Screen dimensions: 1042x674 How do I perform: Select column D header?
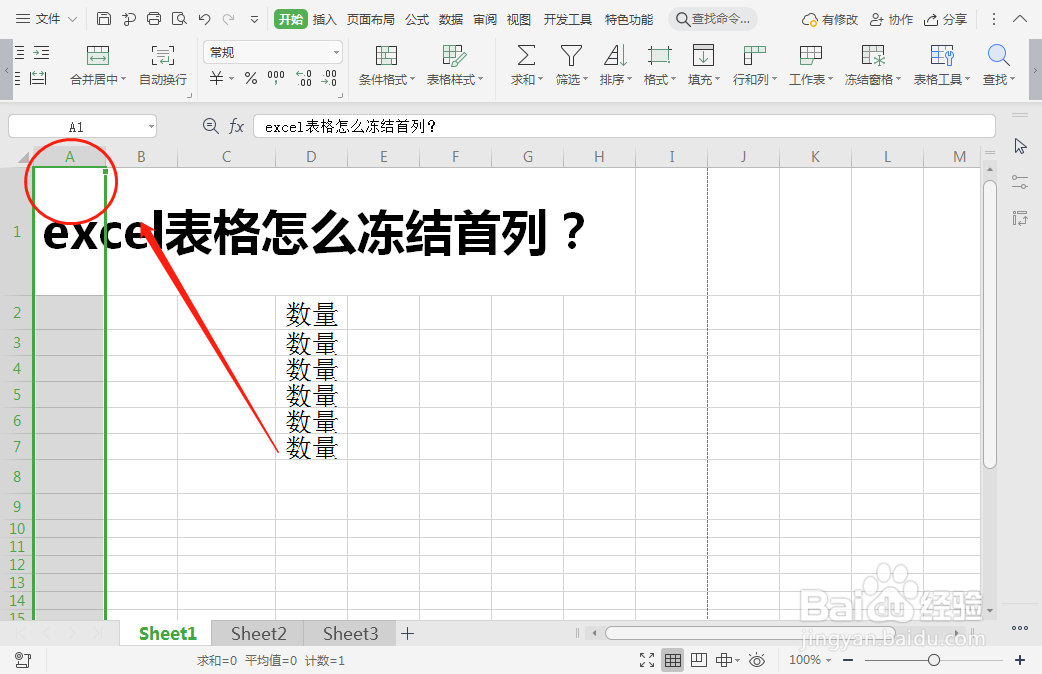point(311,157)
